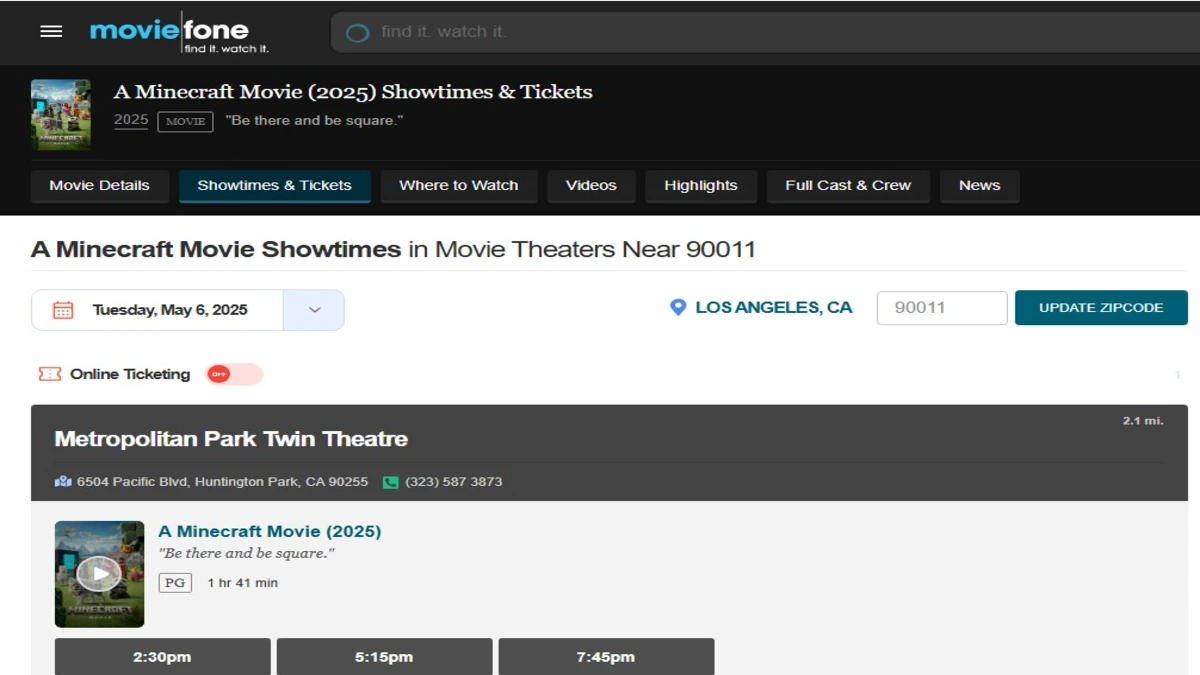1200x675 pixels.
Task: Click the 6504 Pacific Blvd address link
Action: pos(222,482)
